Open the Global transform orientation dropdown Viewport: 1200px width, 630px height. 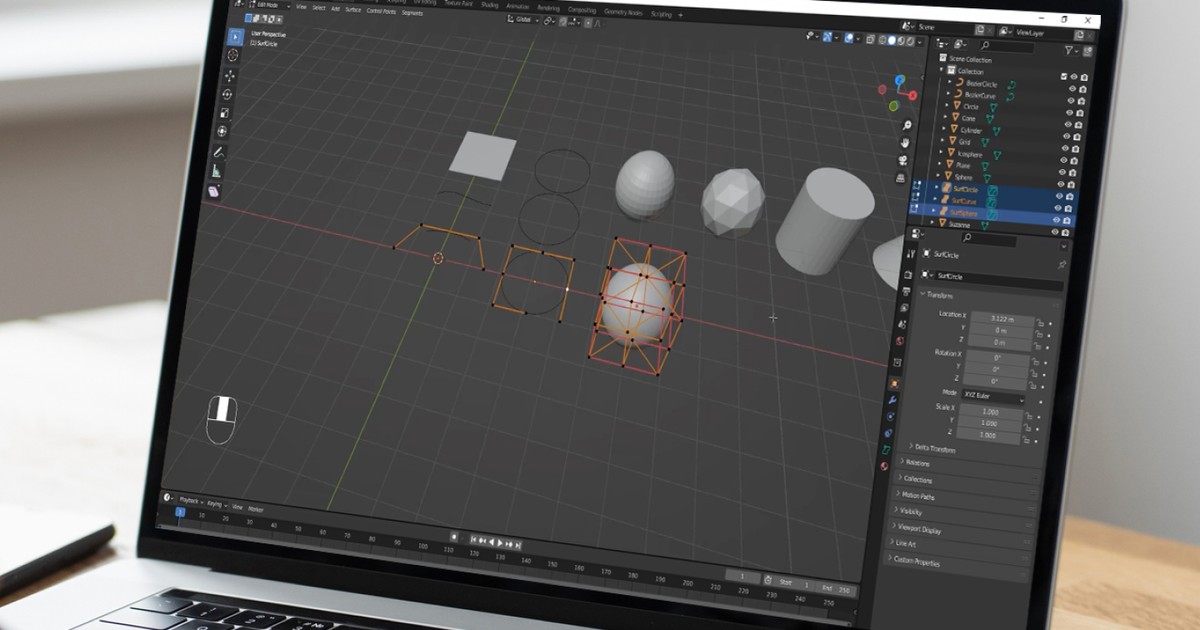click(522, 20)
